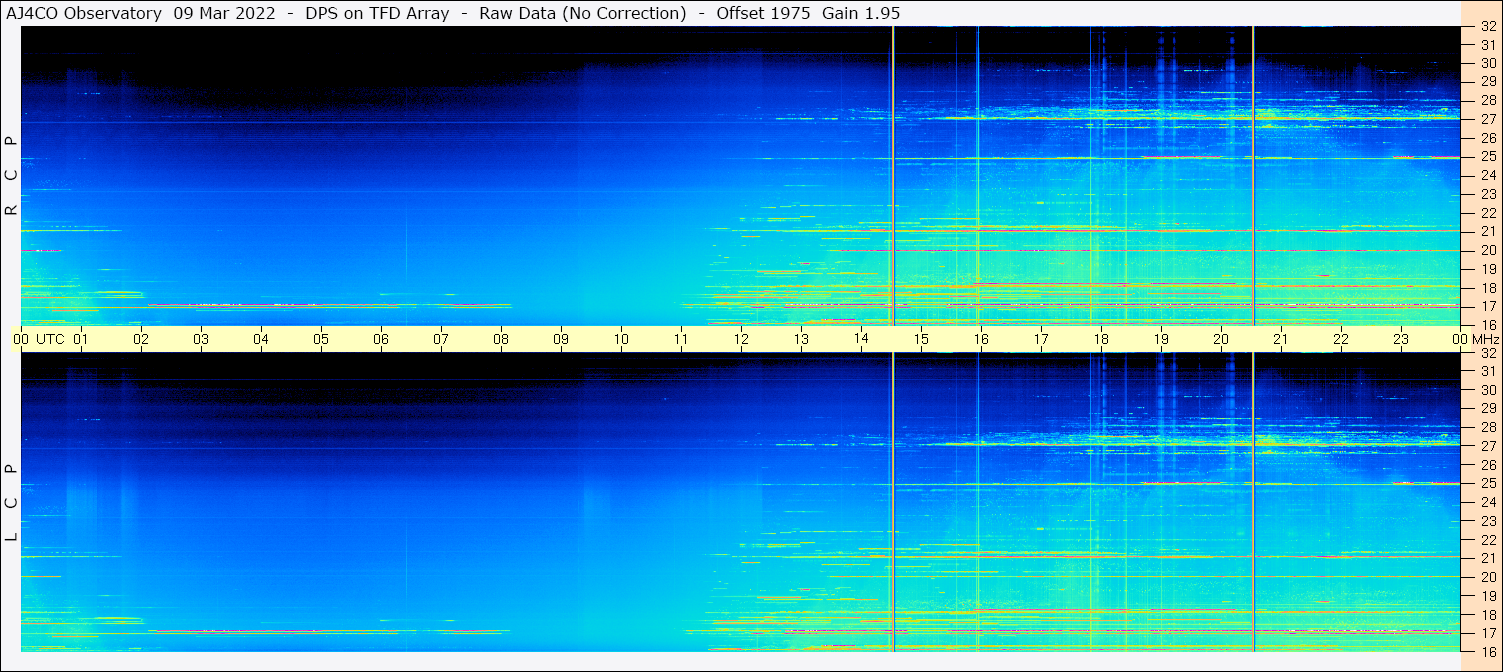Click the 01 hour tick on time axis
1503x672 pixels.
tap(81, 339)
